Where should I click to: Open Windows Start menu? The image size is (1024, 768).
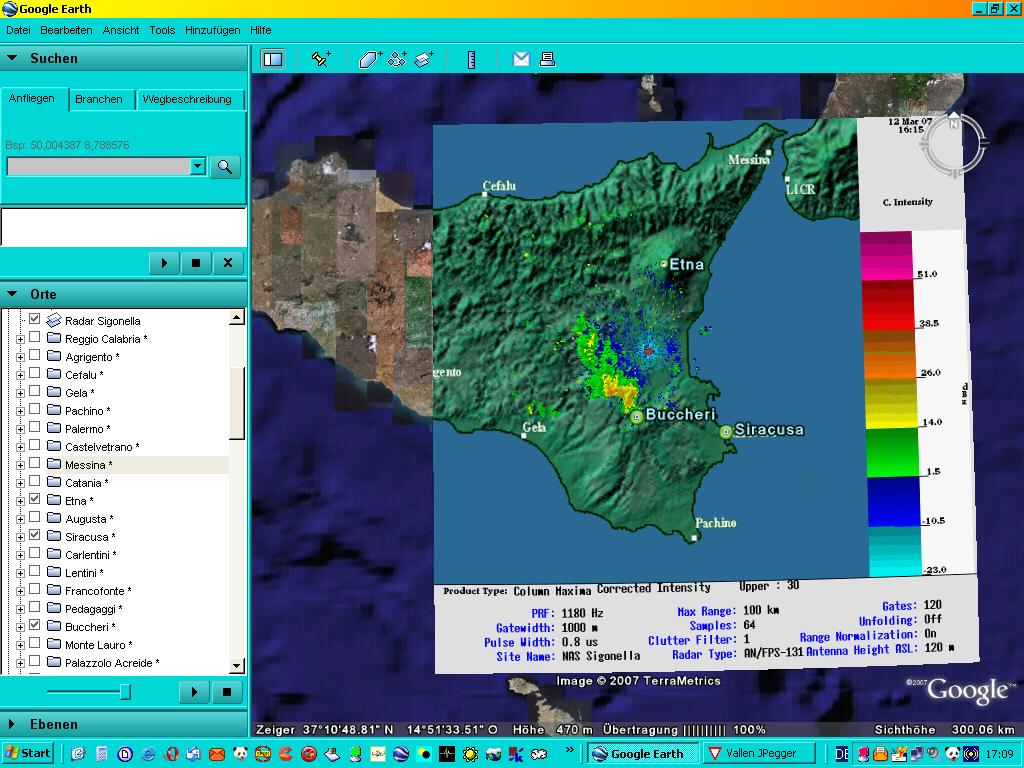27,753
